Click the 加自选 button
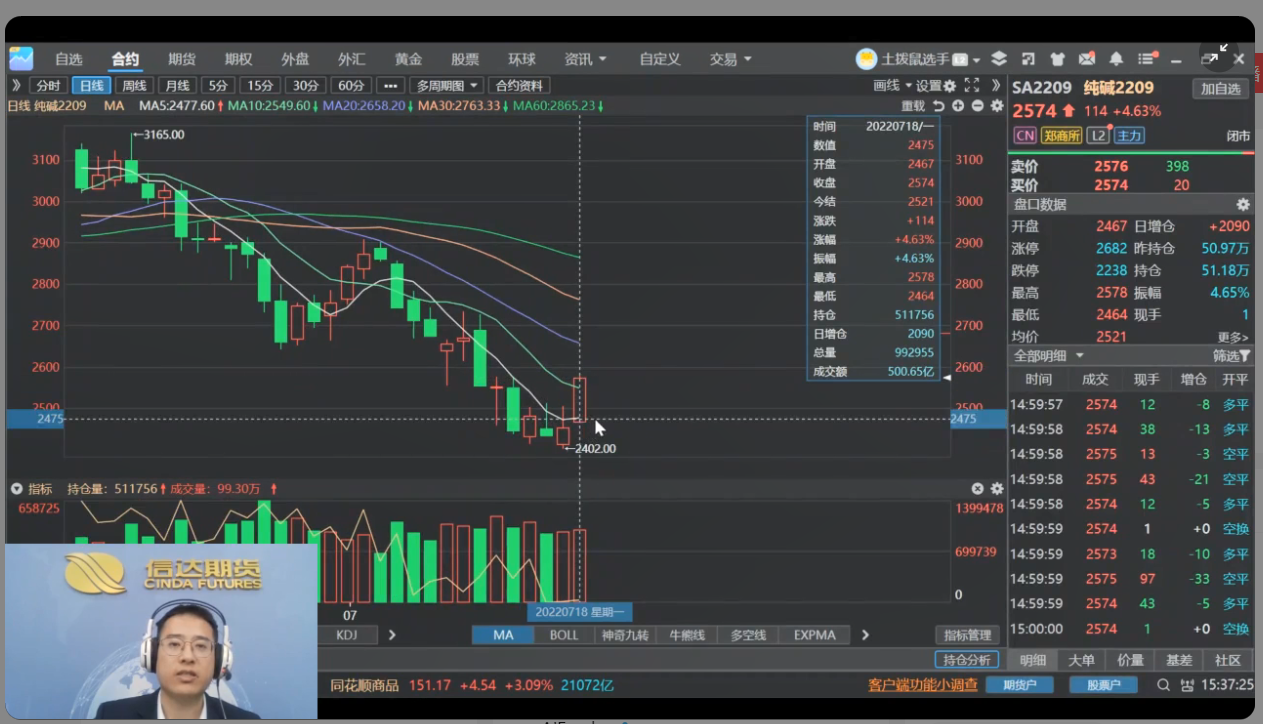1263x724 pixels. [x=1220, y=89]
